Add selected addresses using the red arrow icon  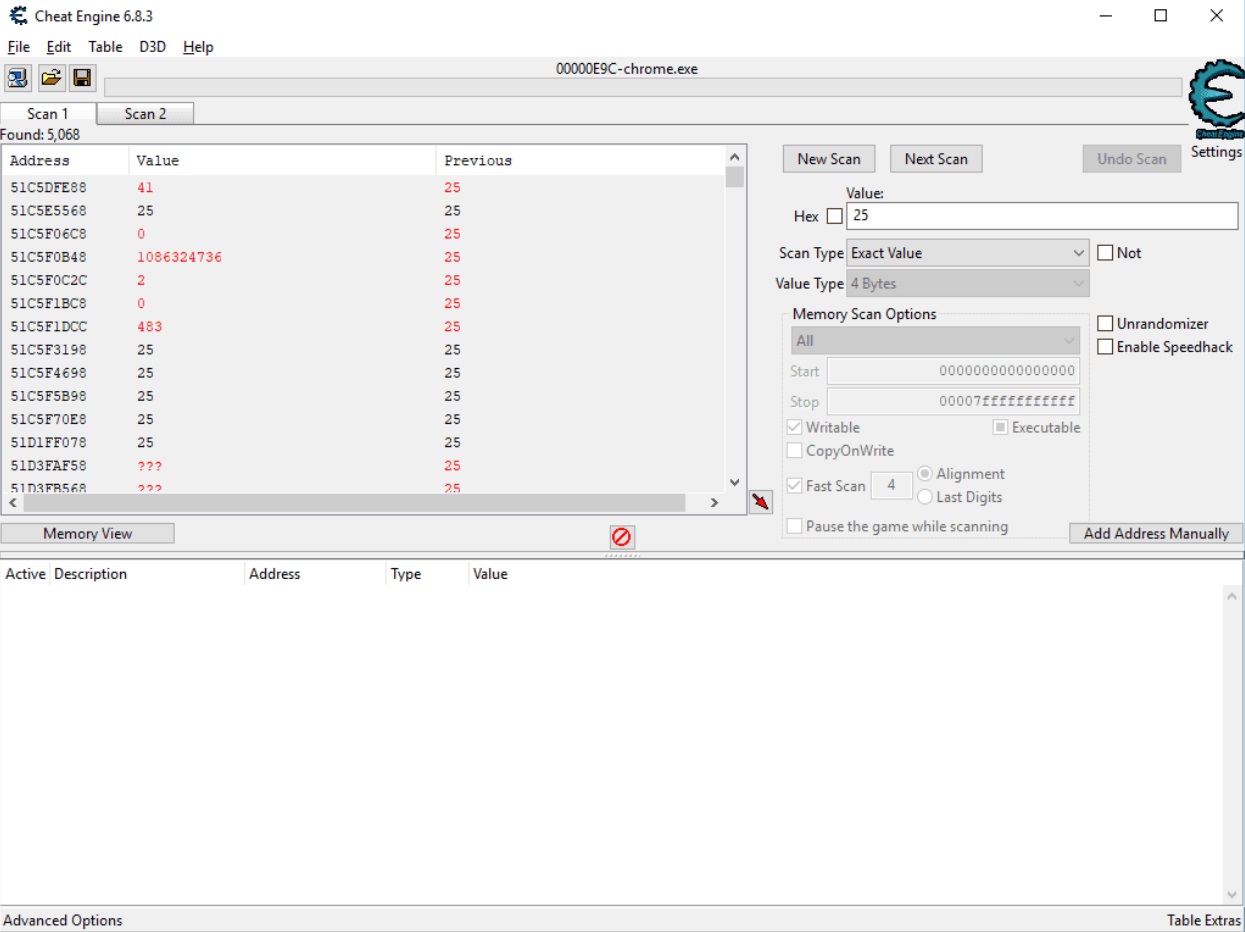(760, 500)
